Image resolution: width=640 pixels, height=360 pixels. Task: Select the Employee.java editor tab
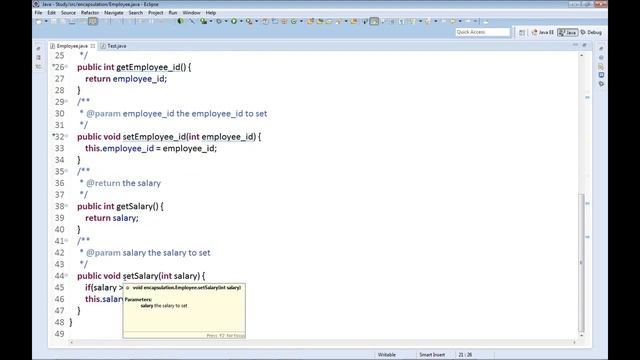click(72, 46)
